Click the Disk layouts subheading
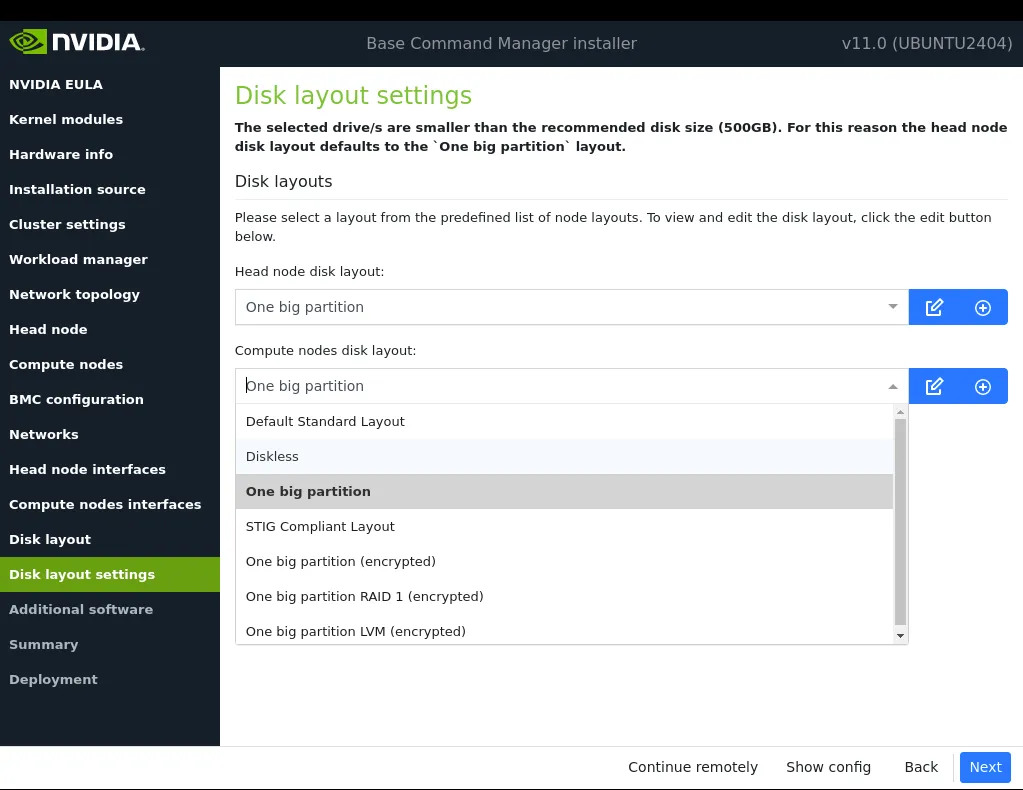 pyautogui.click(x=283, y=181)
